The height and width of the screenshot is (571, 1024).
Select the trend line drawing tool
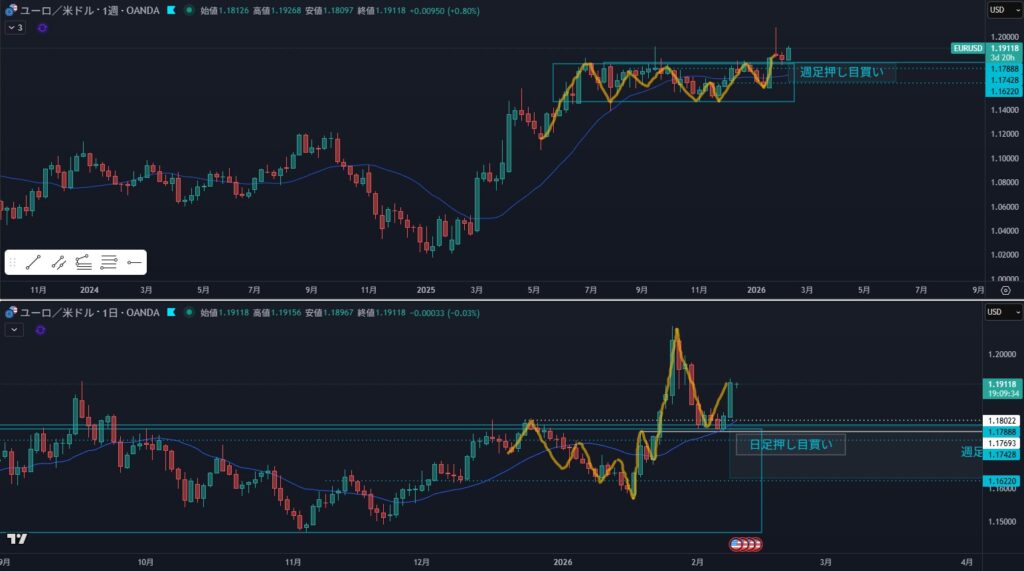[x=34, y=263]
